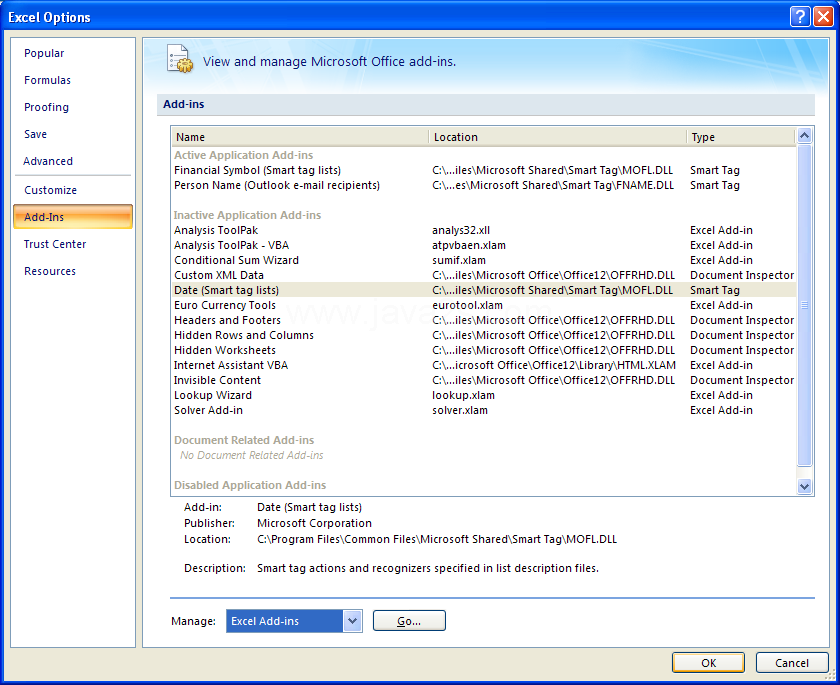Select the Add-Ins category

[x=73, y=217]
